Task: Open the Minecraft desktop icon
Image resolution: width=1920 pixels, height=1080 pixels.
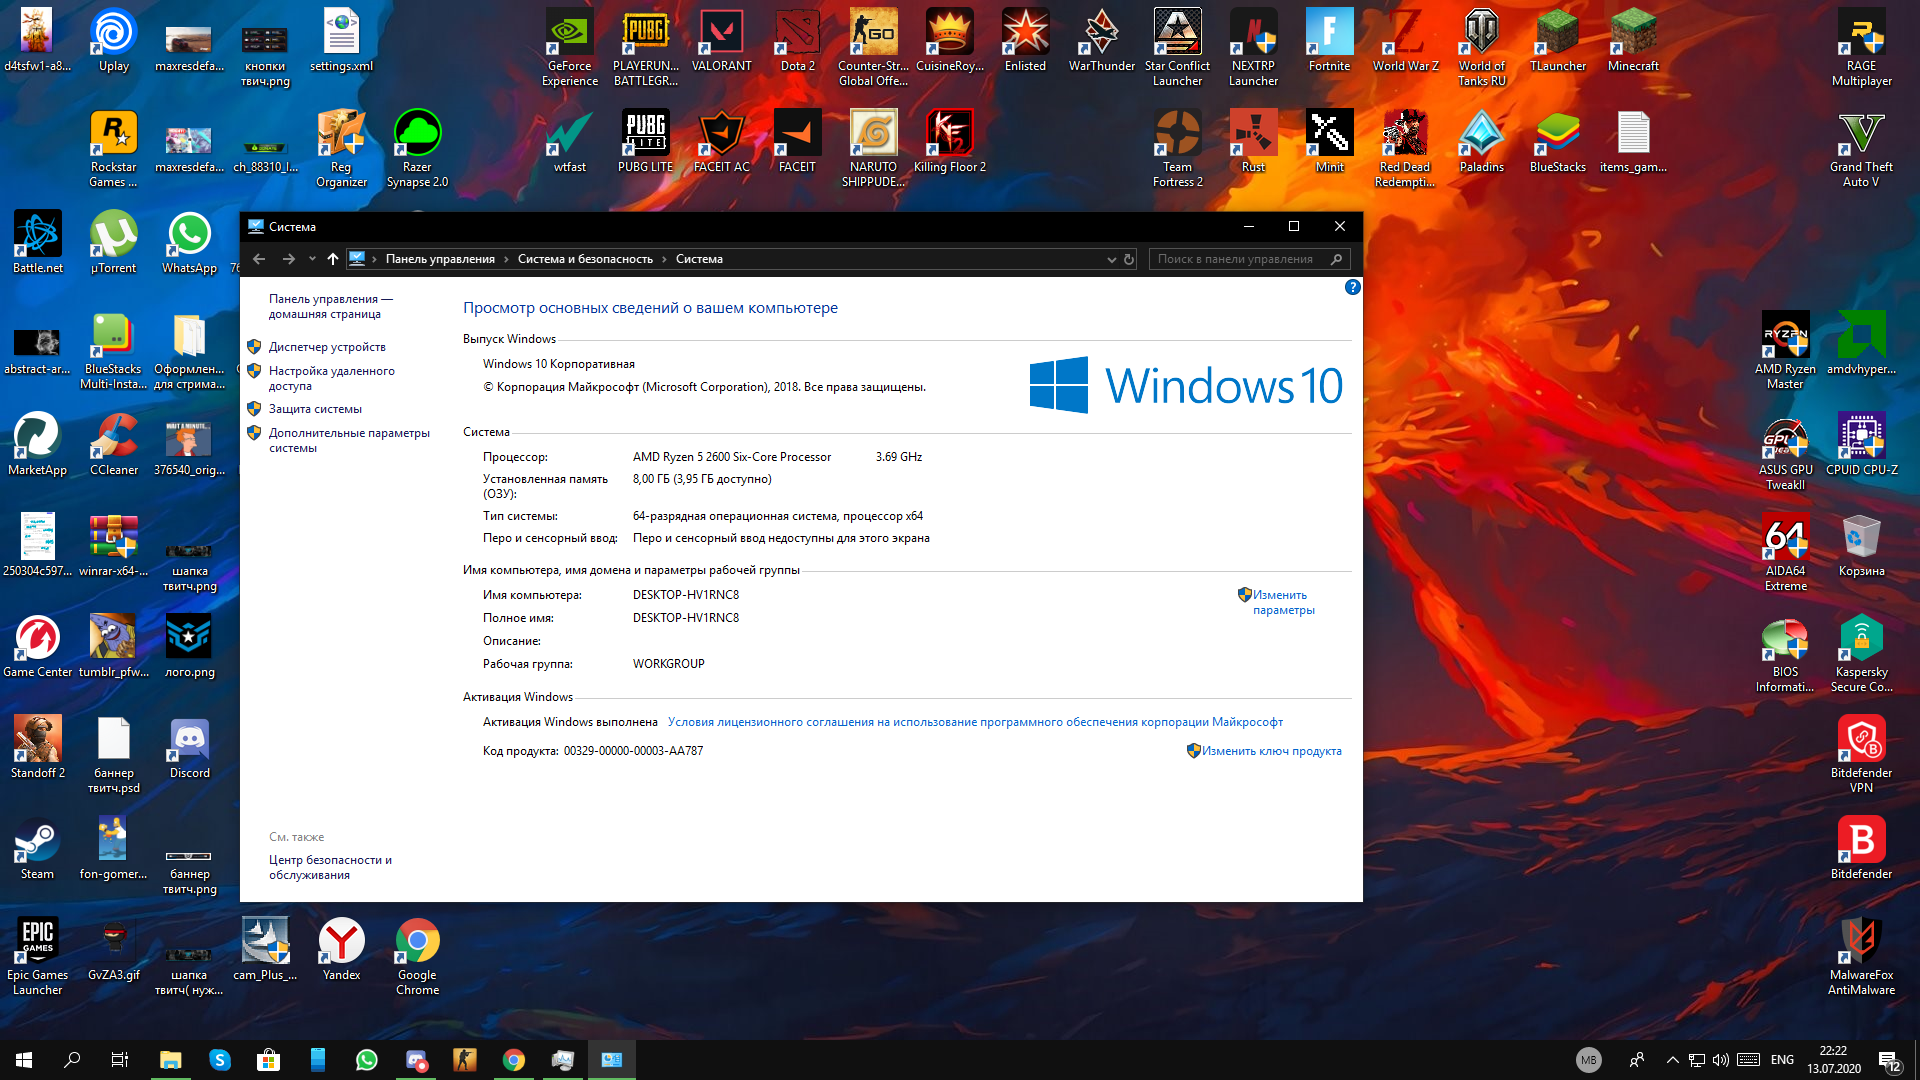Action: tap(1633, 41)
